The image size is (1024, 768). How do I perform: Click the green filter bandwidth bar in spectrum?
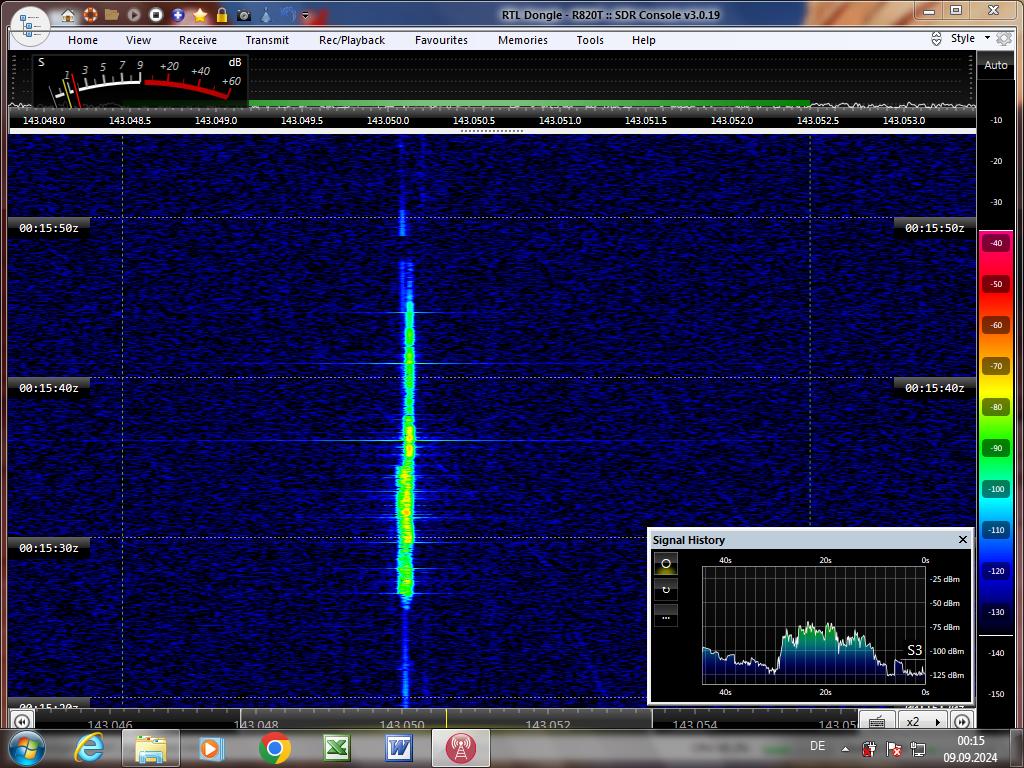point(530,103)
